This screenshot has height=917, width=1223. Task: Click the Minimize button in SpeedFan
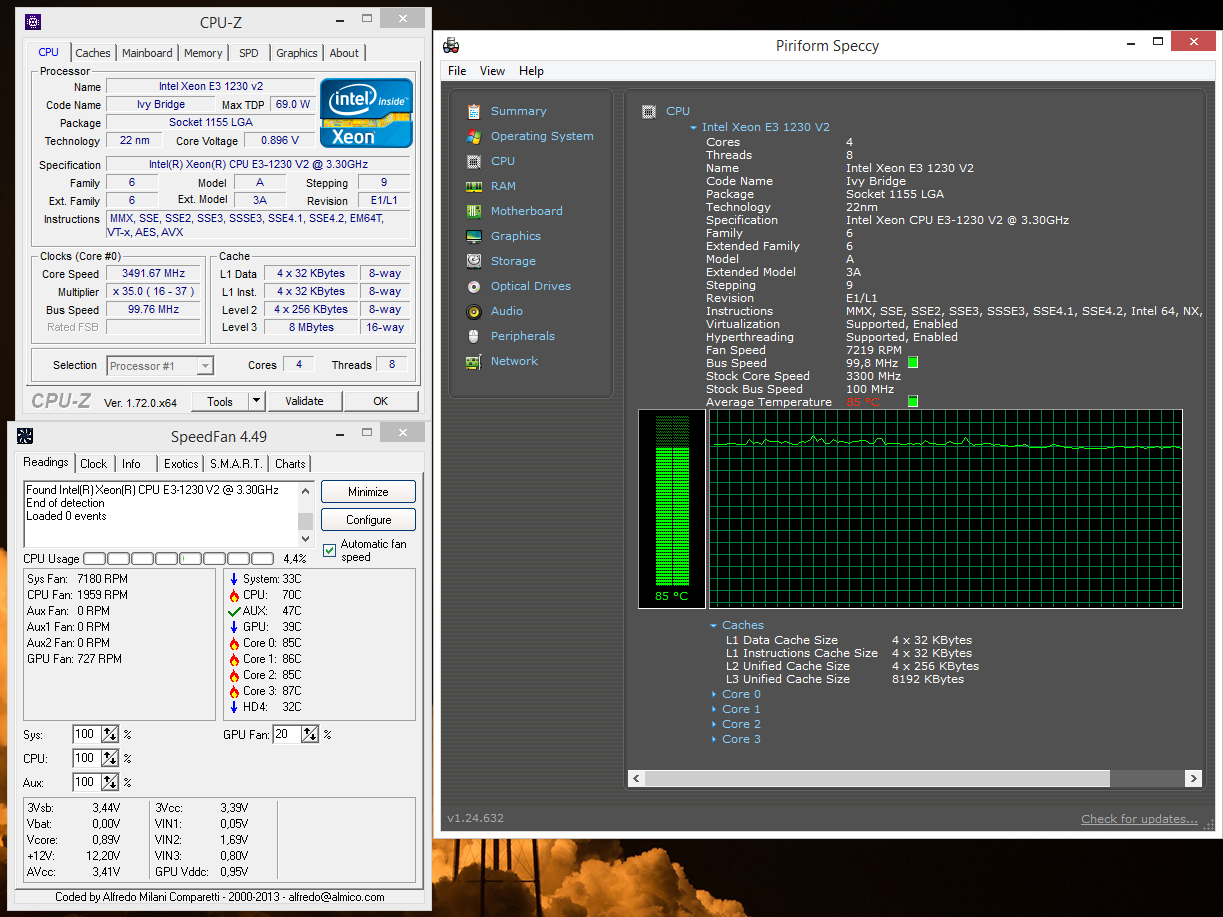pos(368,492)
